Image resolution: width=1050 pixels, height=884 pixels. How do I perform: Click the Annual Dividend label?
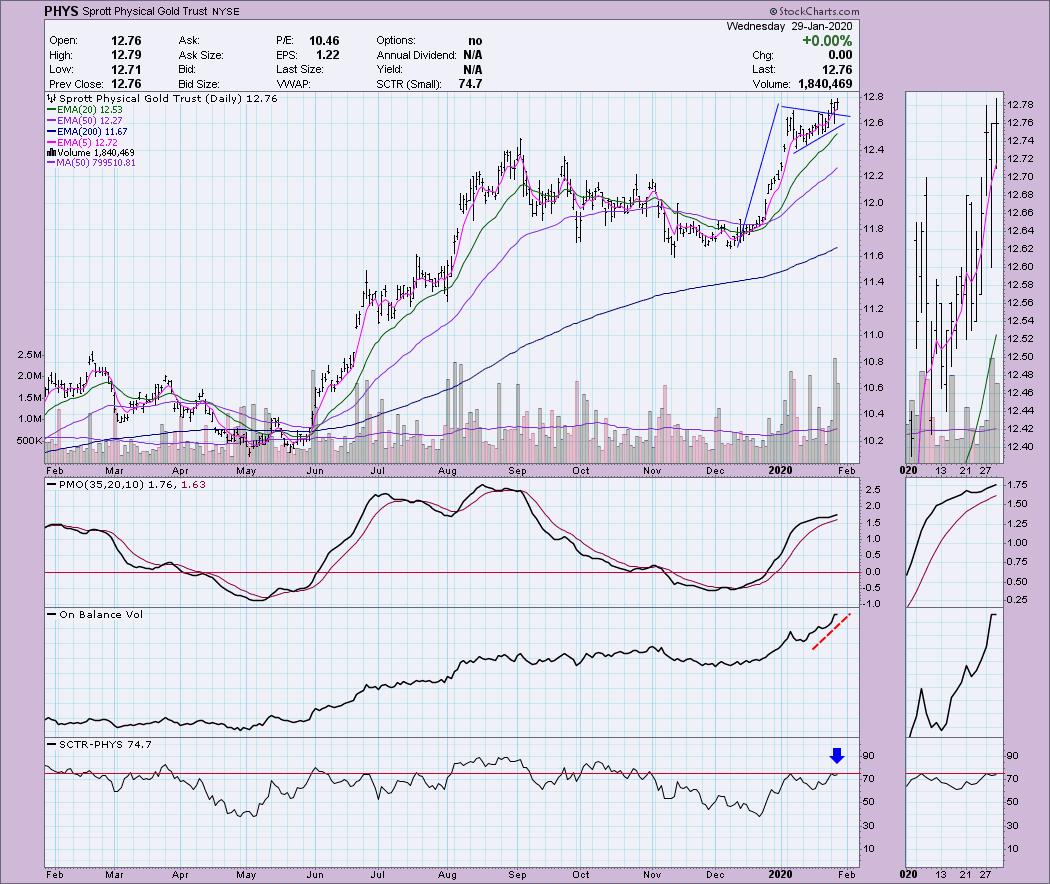(416, 55)
